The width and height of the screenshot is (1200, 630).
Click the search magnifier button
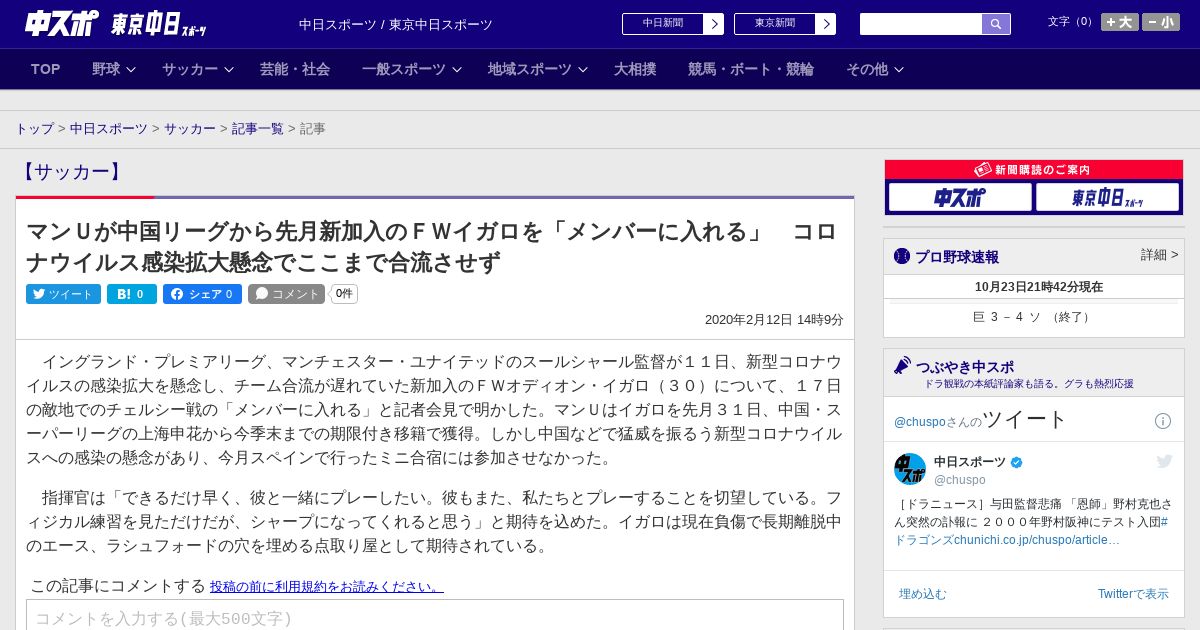point(996,24)
